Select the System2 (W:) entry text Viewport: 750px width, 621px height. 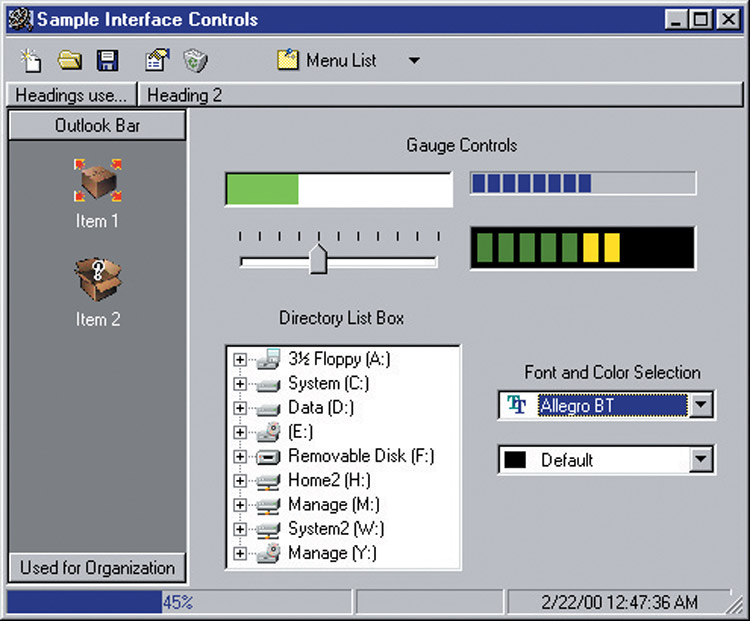(336, 529)
